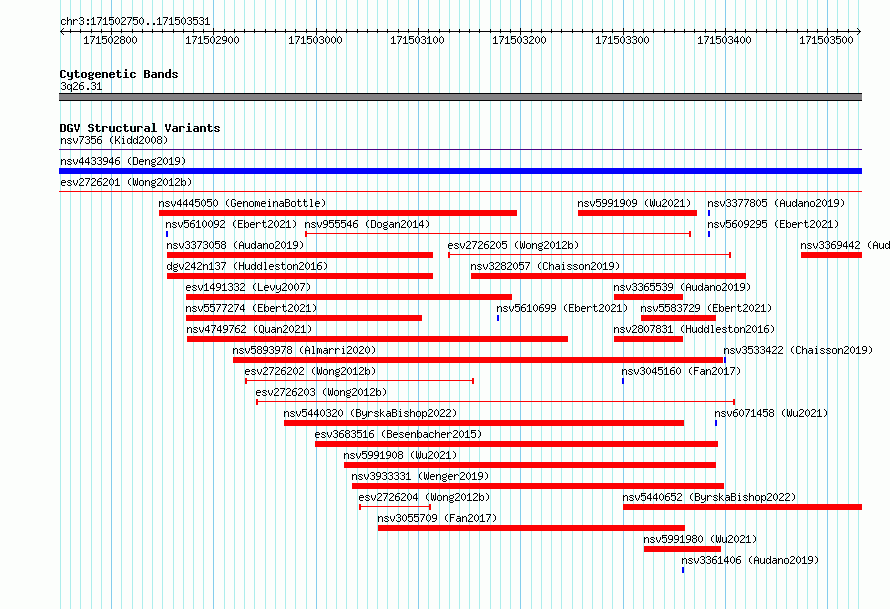Select the esv2726203 (Wong2012b) label

(321, 392)
